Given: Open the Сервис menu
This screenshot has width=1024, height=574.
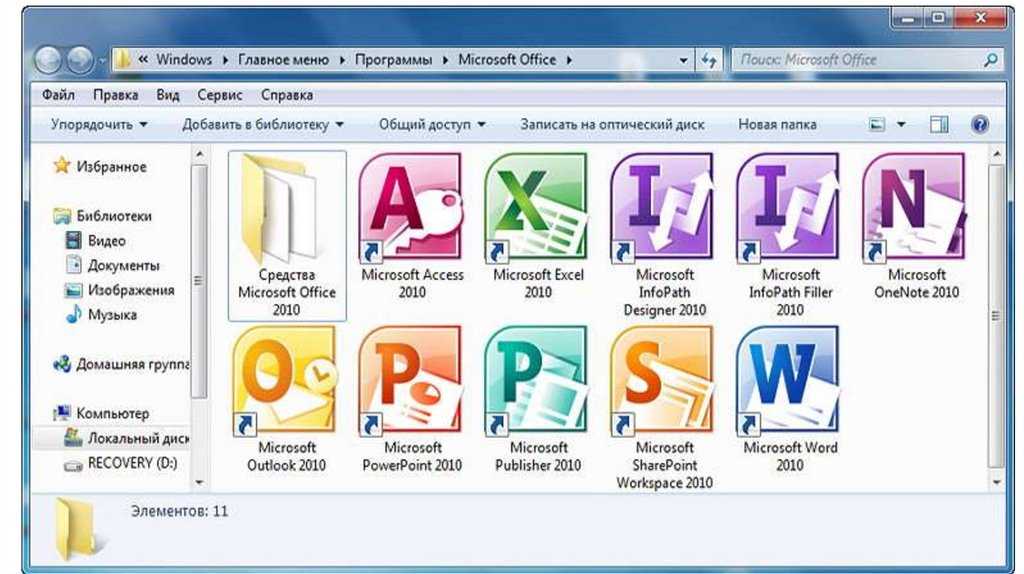Looking at the screenshot, I should 220,95.
